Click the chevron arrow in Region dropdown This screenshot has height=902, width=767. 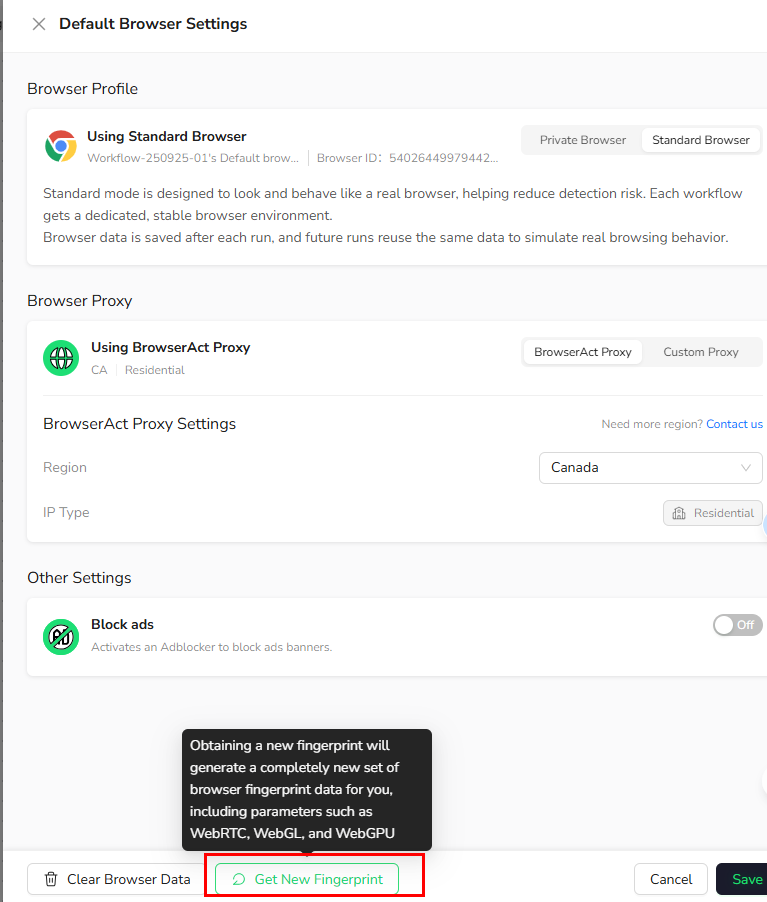coord(746,468)
